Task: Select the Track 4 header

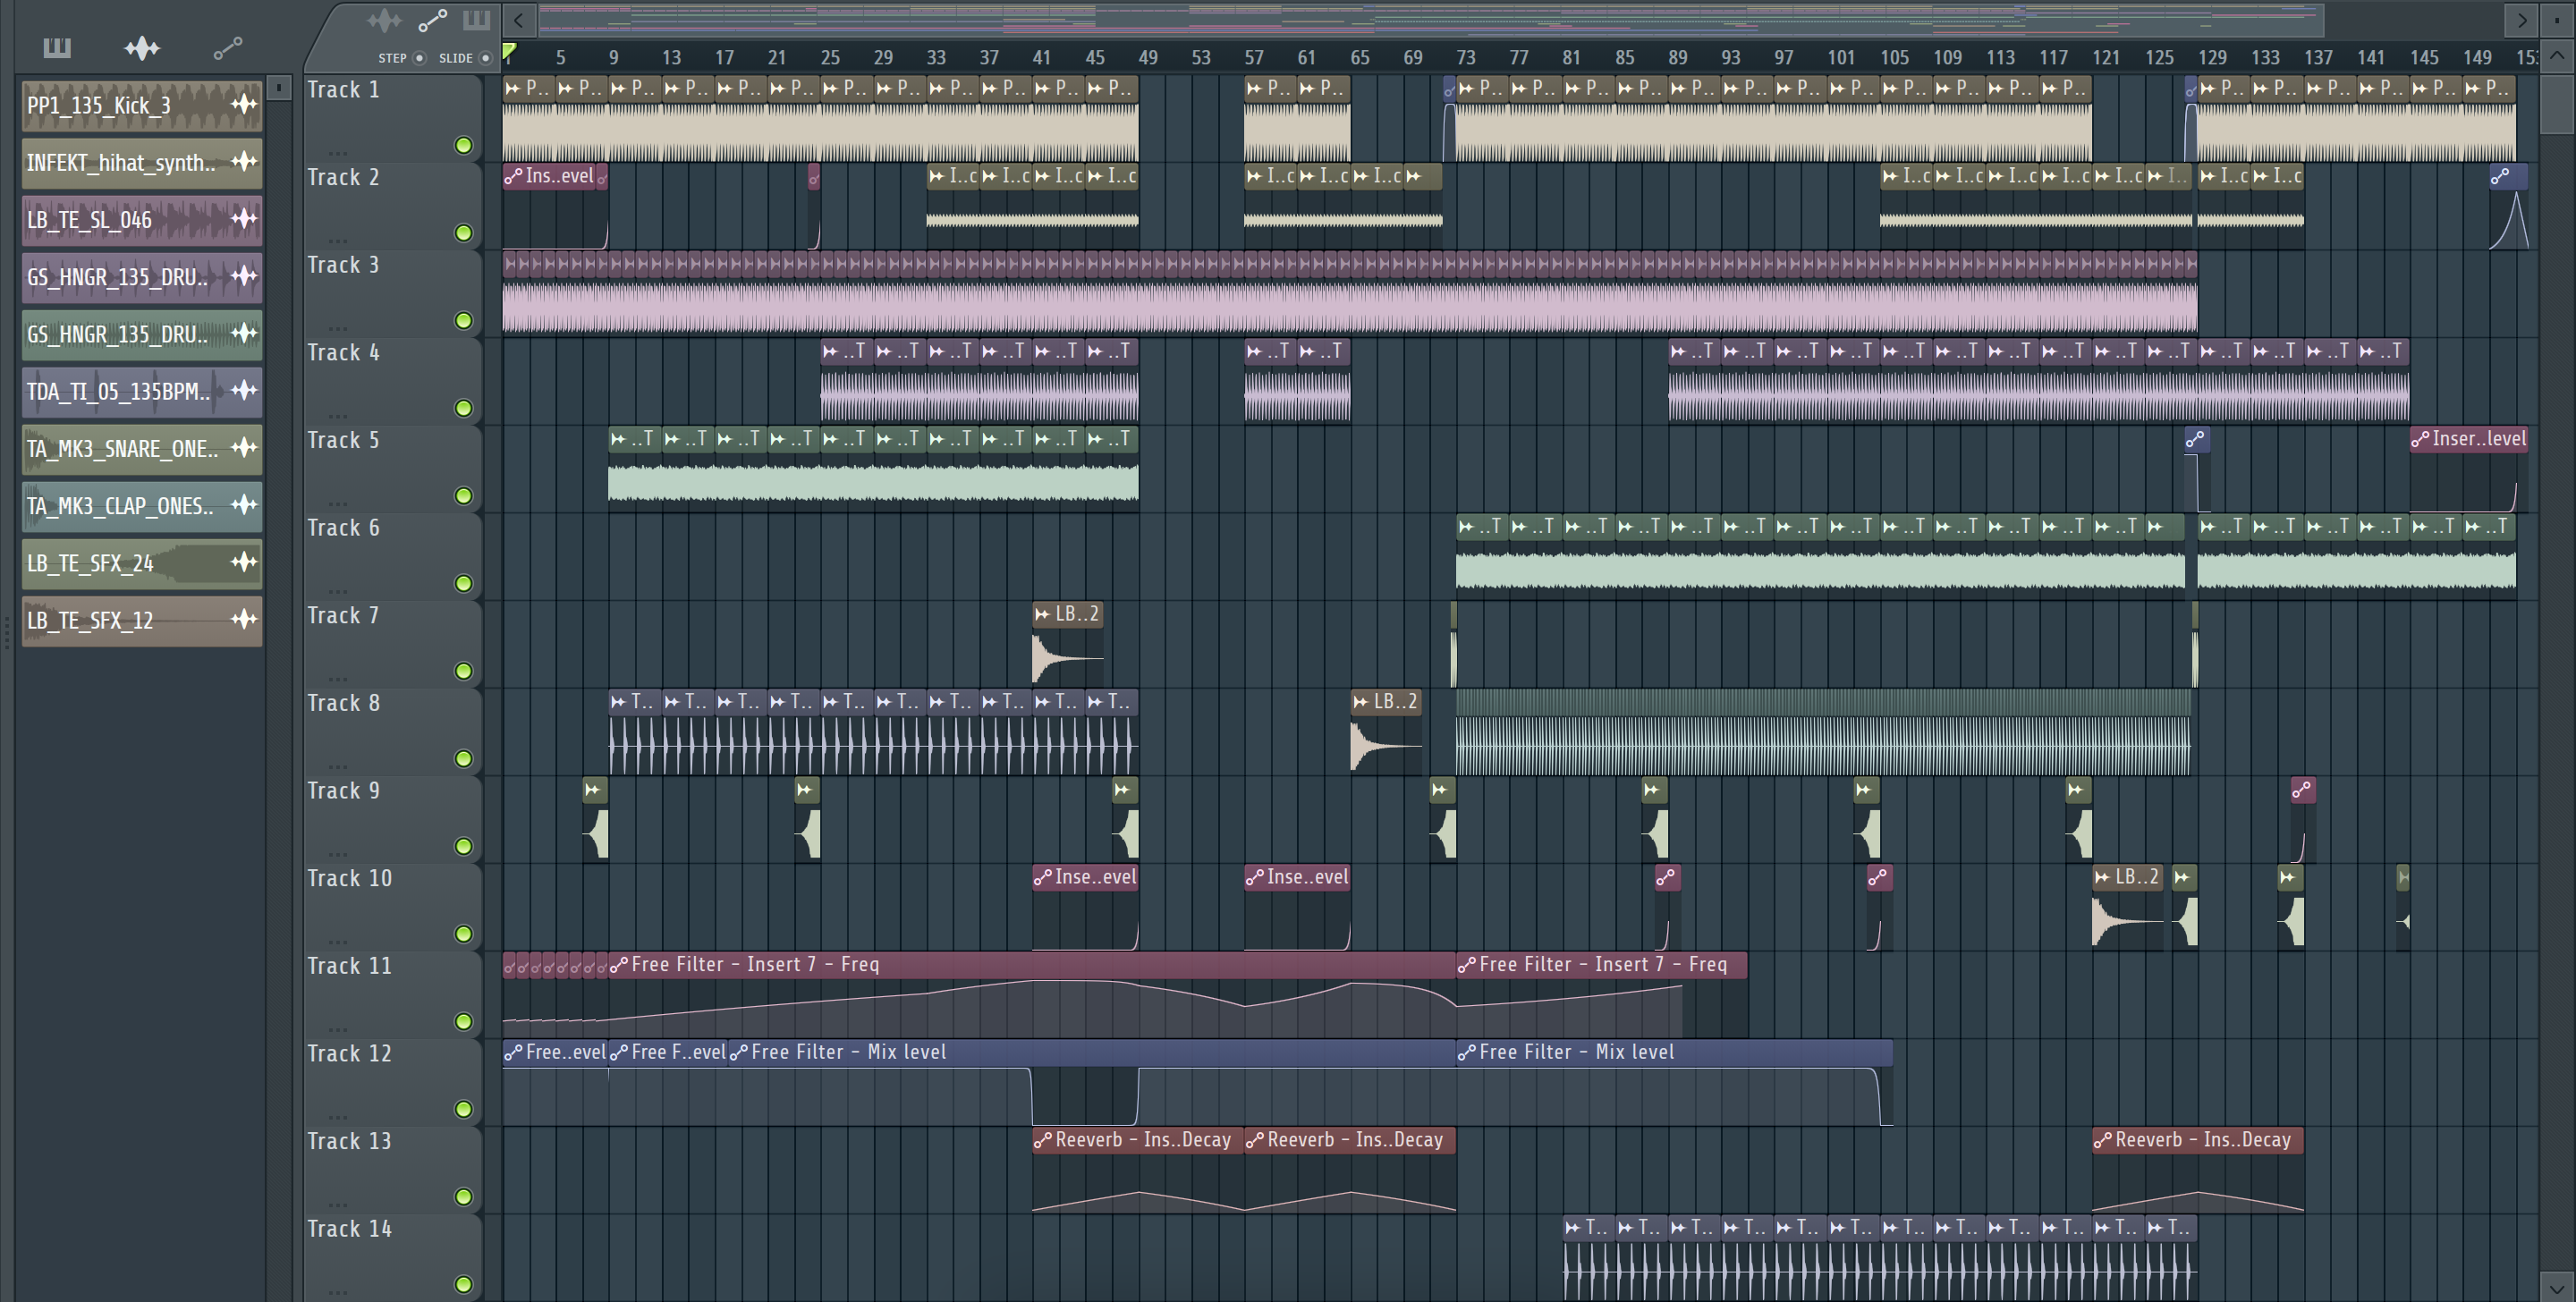Action: [392, 380]
